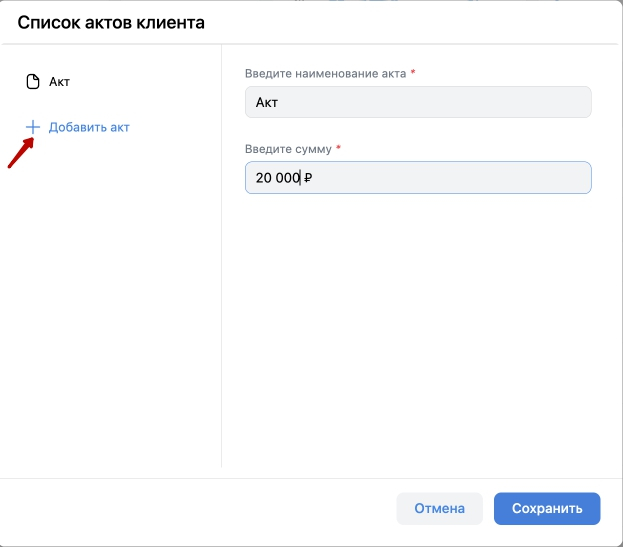Click the 20 000 value text

[x=277, y=178]
